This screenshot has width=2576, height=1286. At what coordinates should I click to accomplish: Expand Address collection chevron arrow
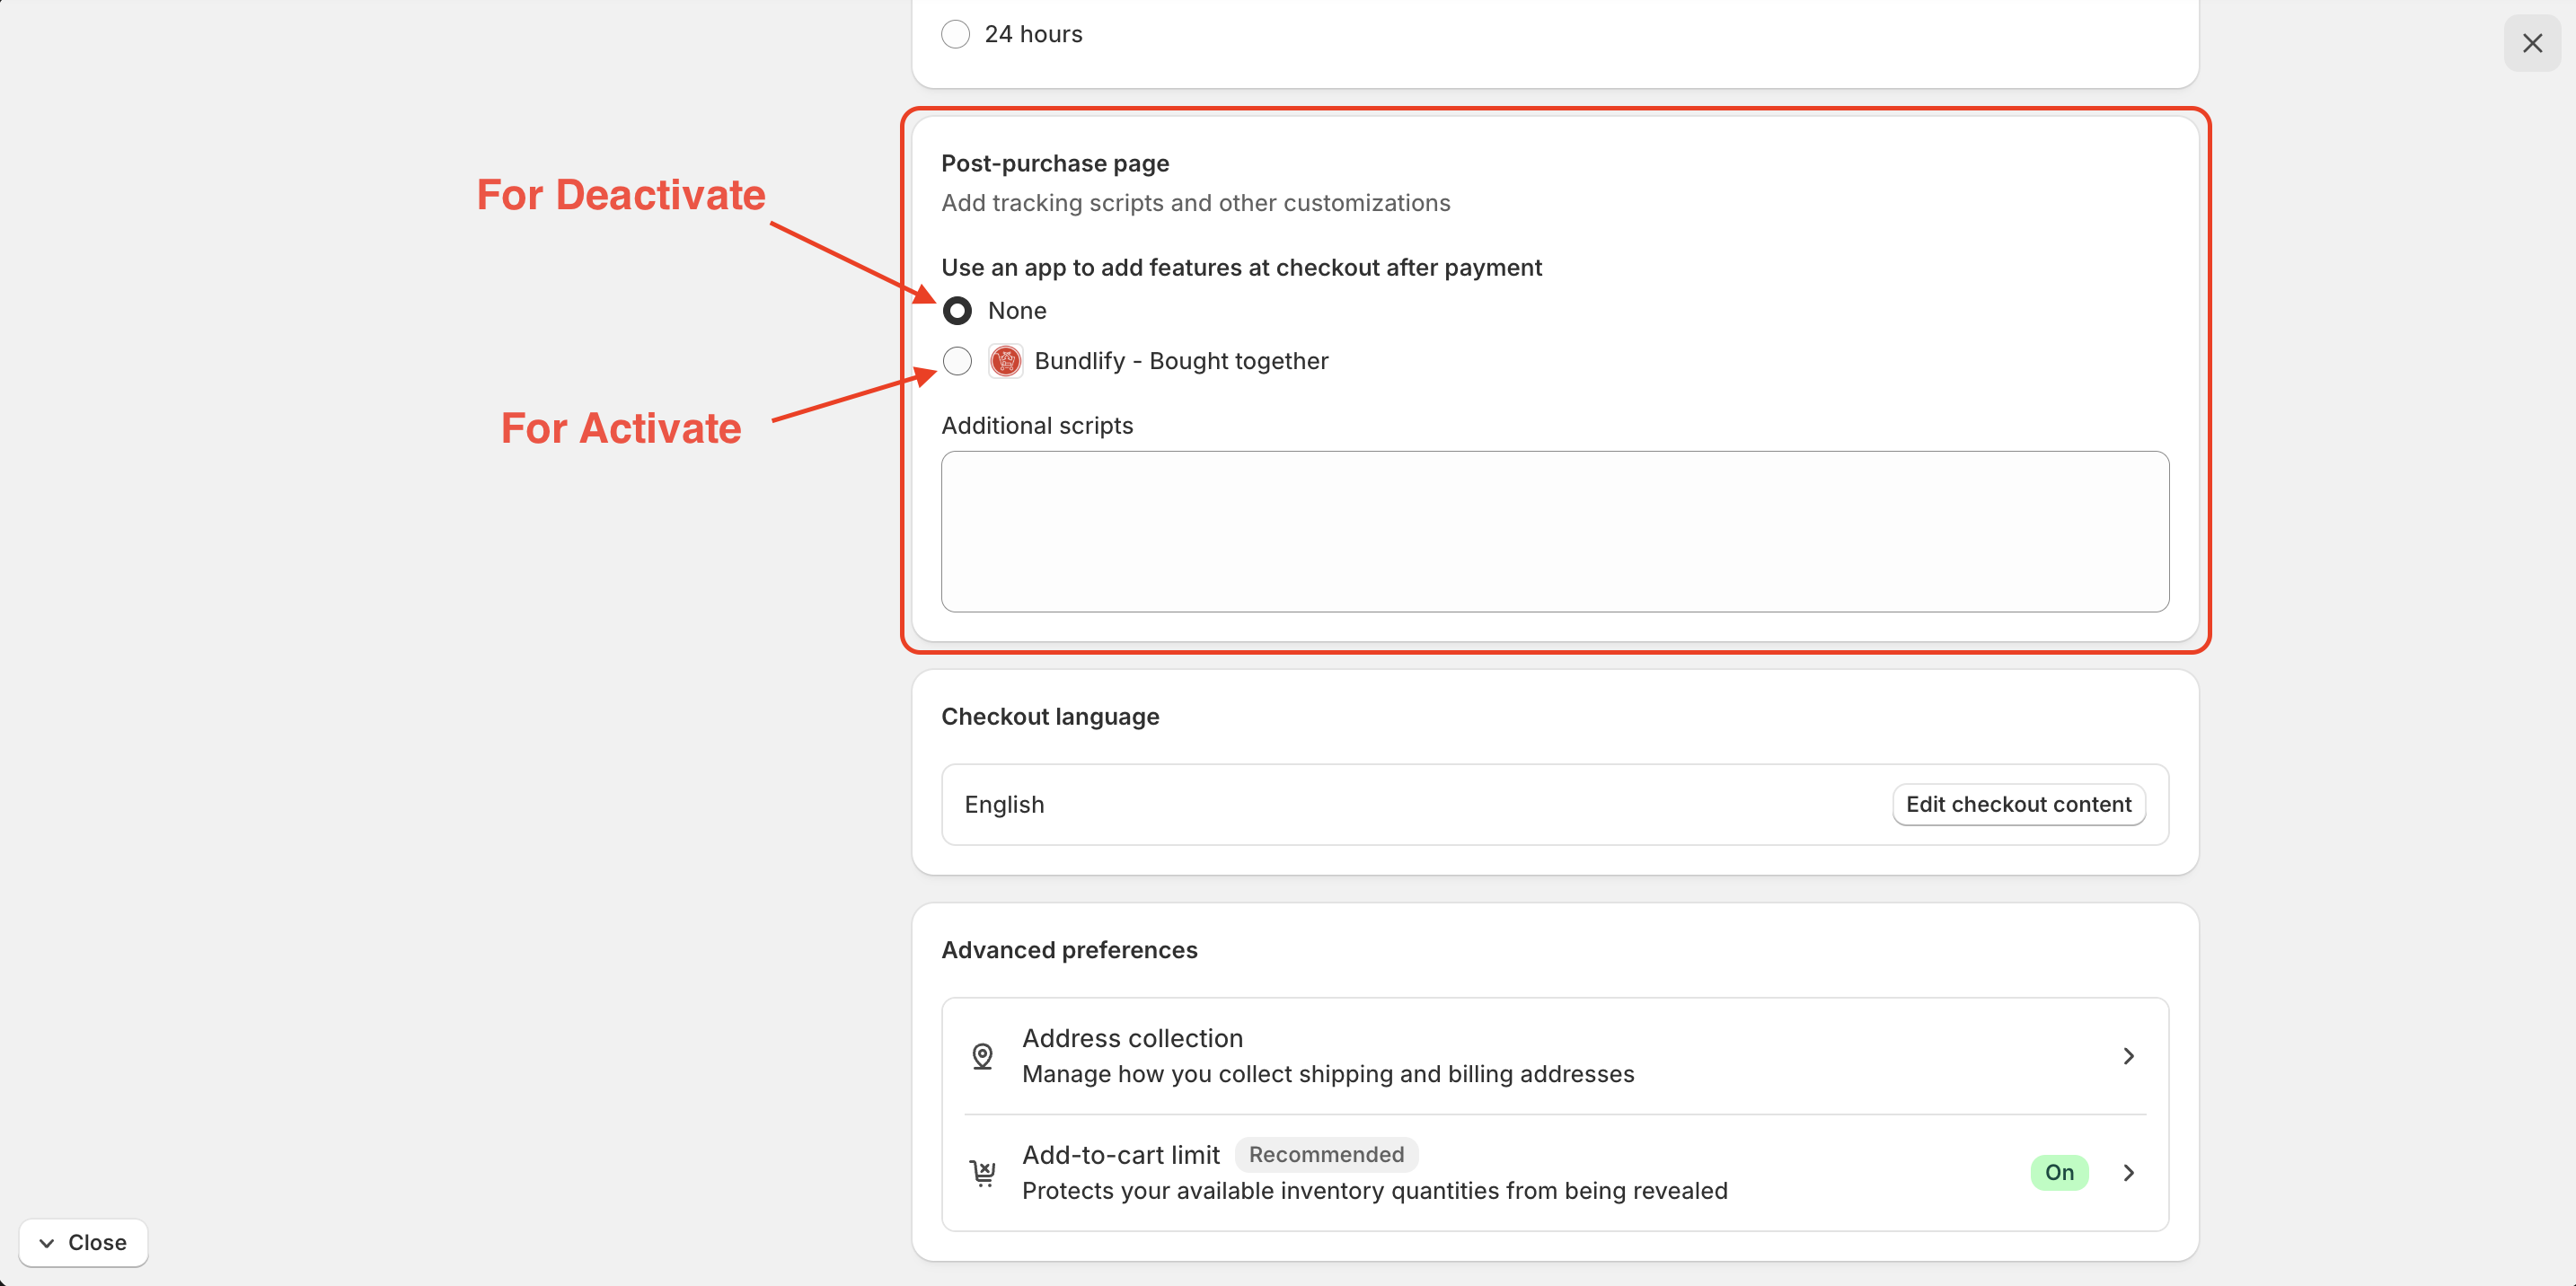point(2128,1056)
